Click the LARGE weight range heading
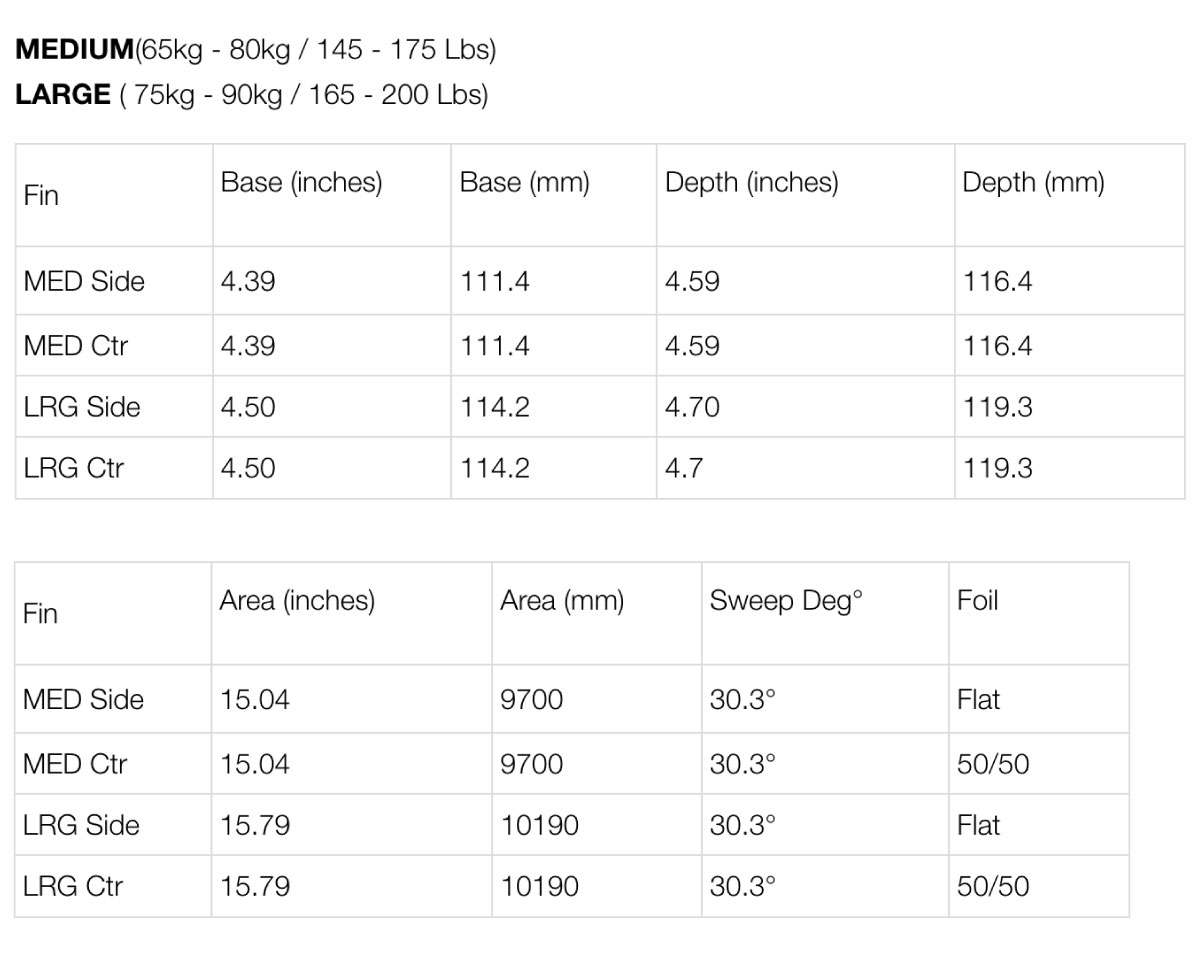Image resolution: width=1200 pixels, height=971 pixels. [252, 95]
